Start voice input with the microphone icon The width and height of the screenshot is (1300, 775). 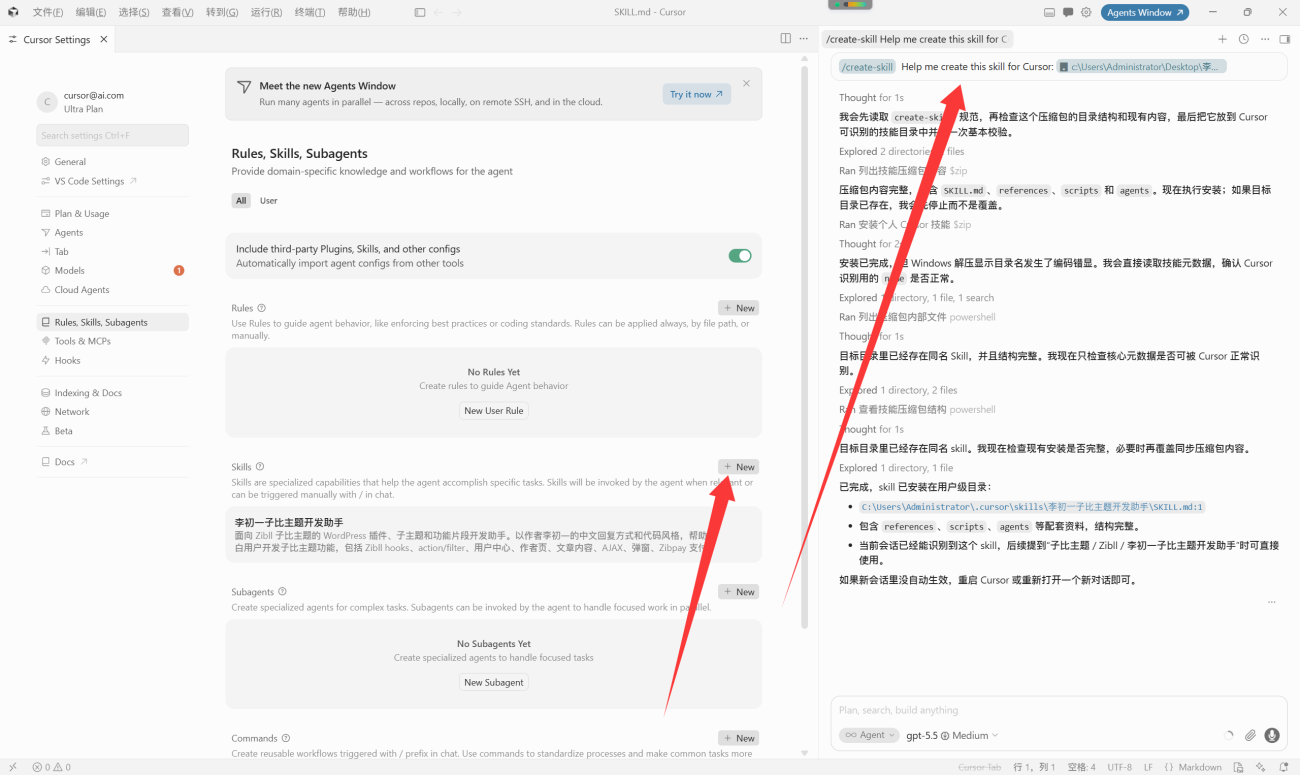[1272, 735]
